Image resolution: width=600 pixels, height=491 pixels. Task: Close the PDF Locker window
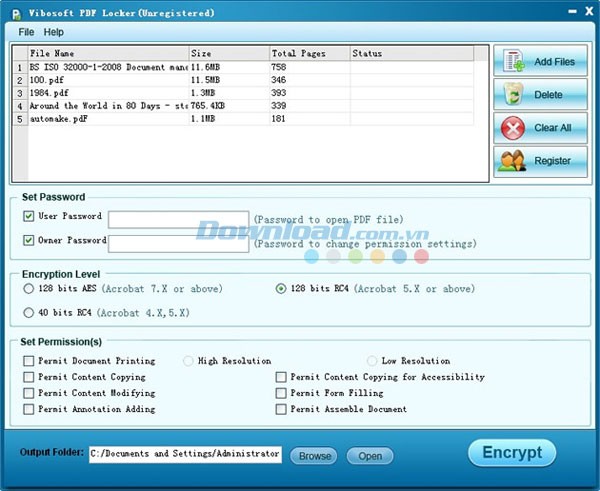coord(589,11)
